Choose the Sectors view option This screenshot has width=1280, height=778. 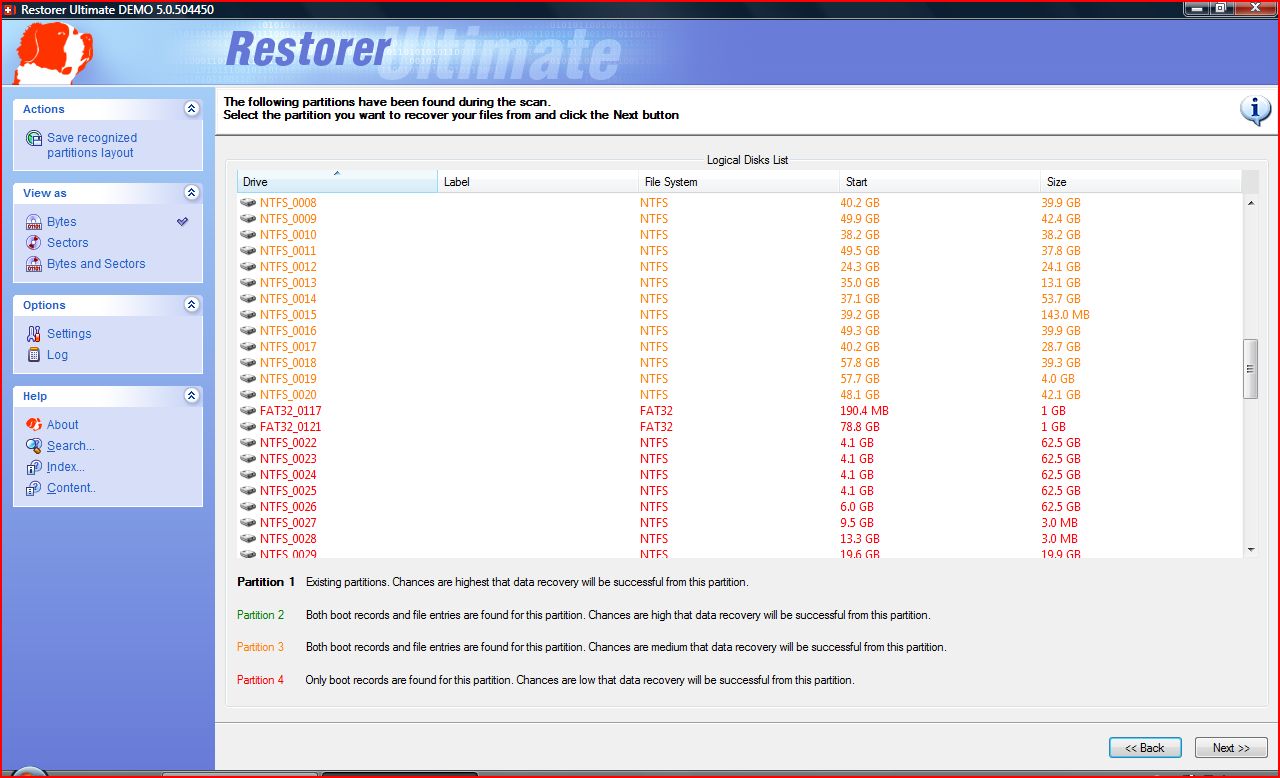pos(67,243)
